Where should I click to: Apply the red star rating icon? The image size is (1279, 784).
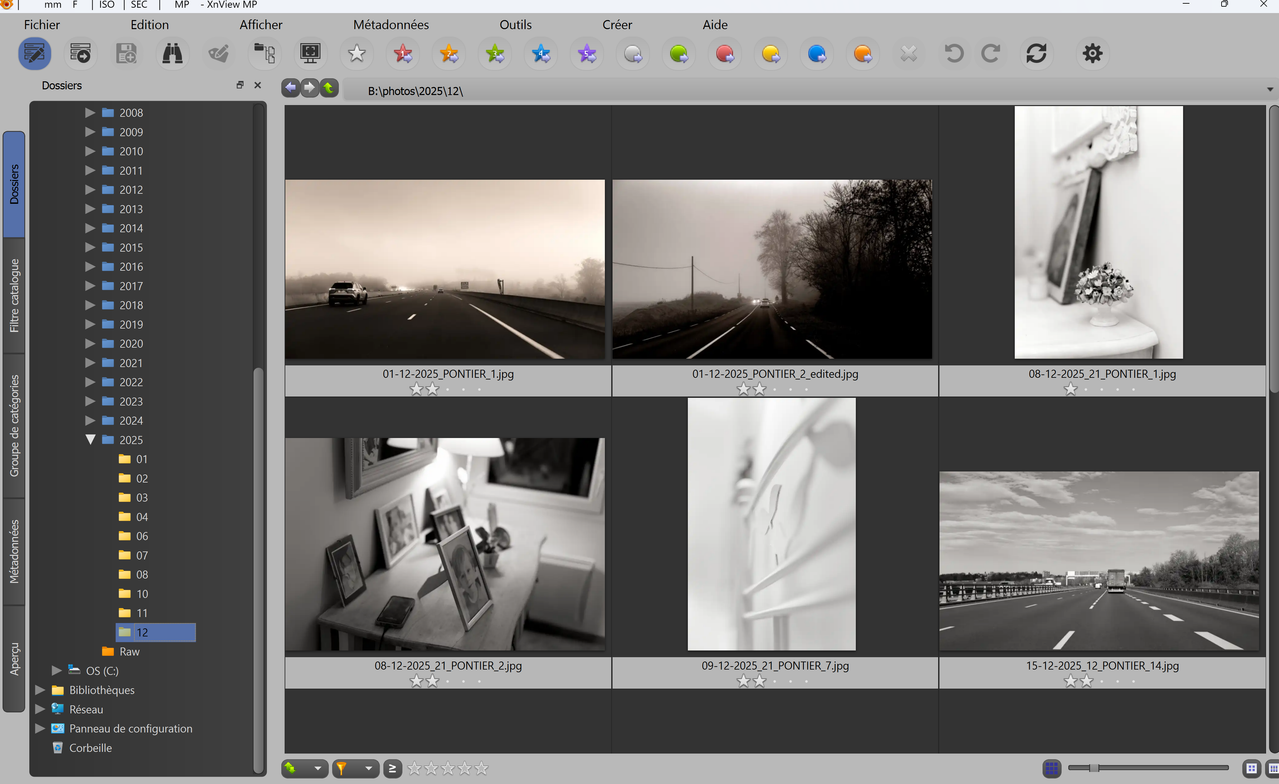pyautogui.click(x=403, y=53)
